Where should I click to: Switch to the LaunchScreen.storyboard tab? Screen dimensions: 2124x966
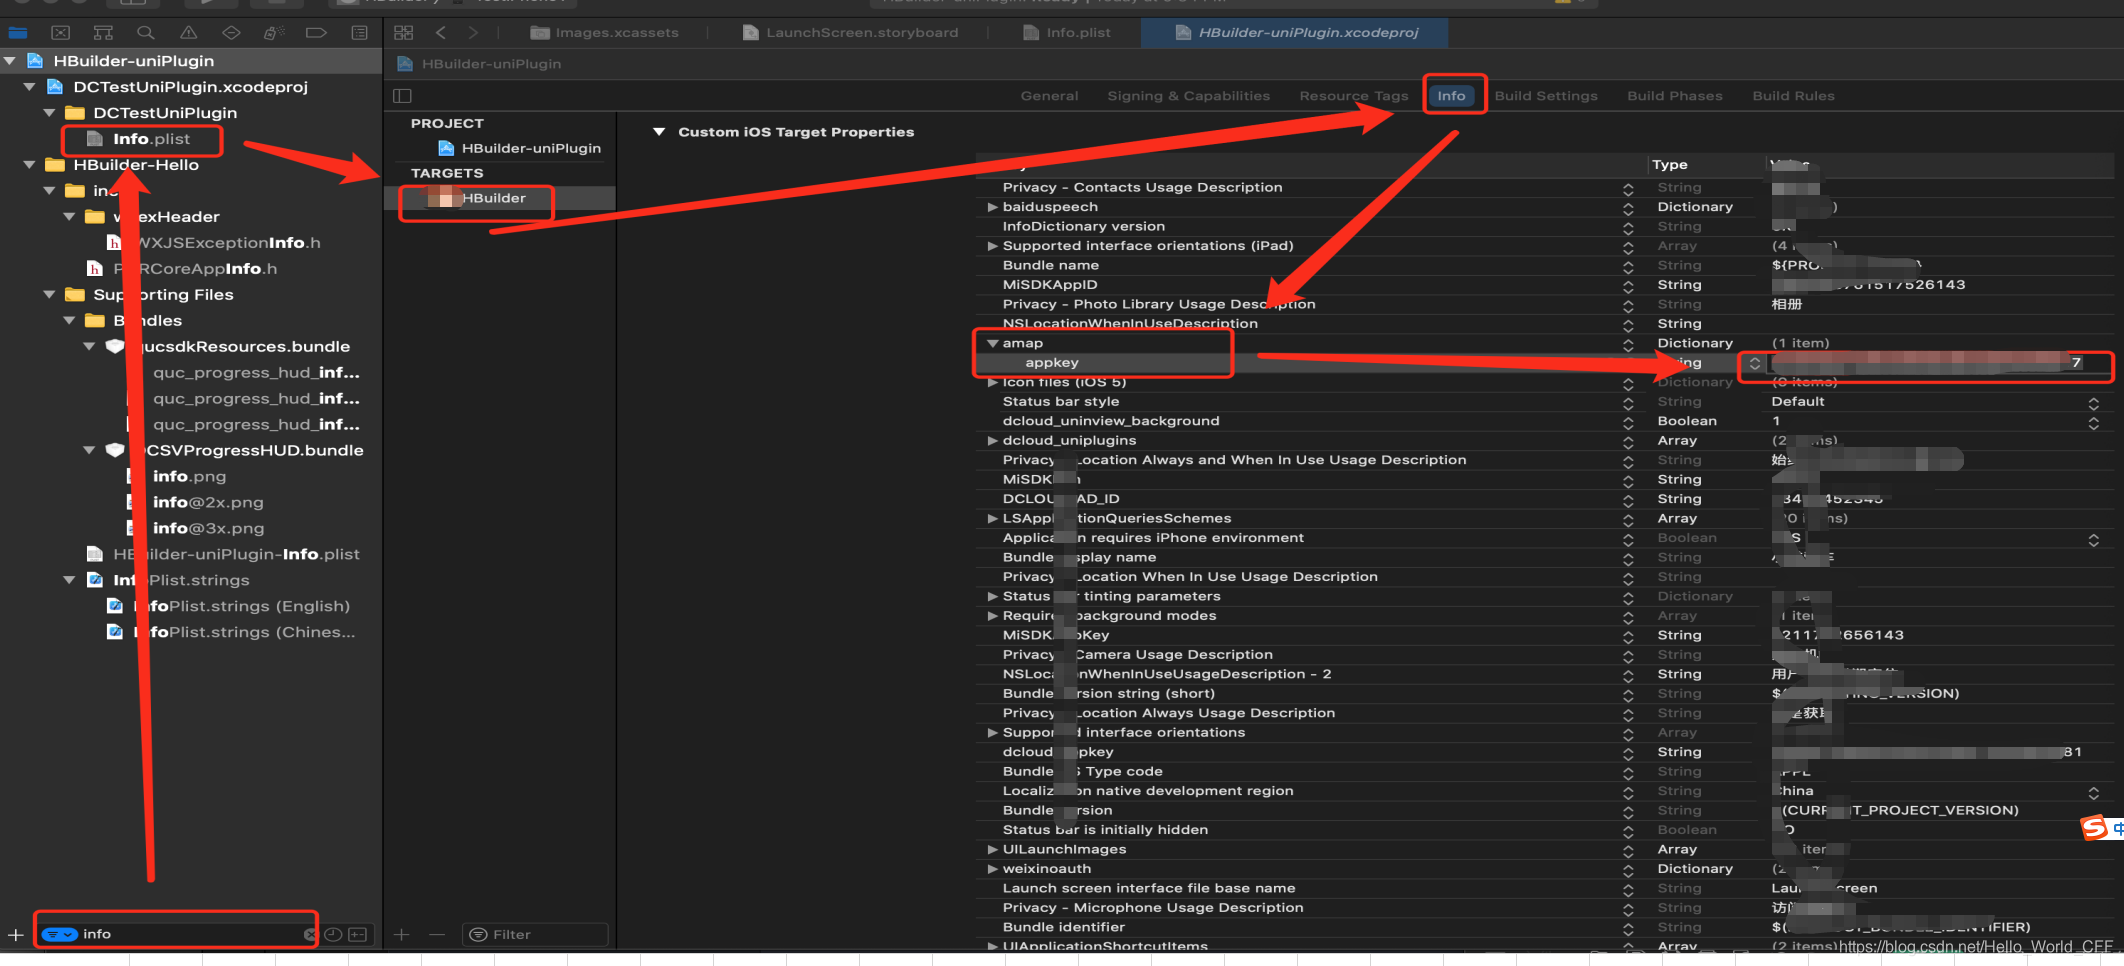(x=850, y=33)
